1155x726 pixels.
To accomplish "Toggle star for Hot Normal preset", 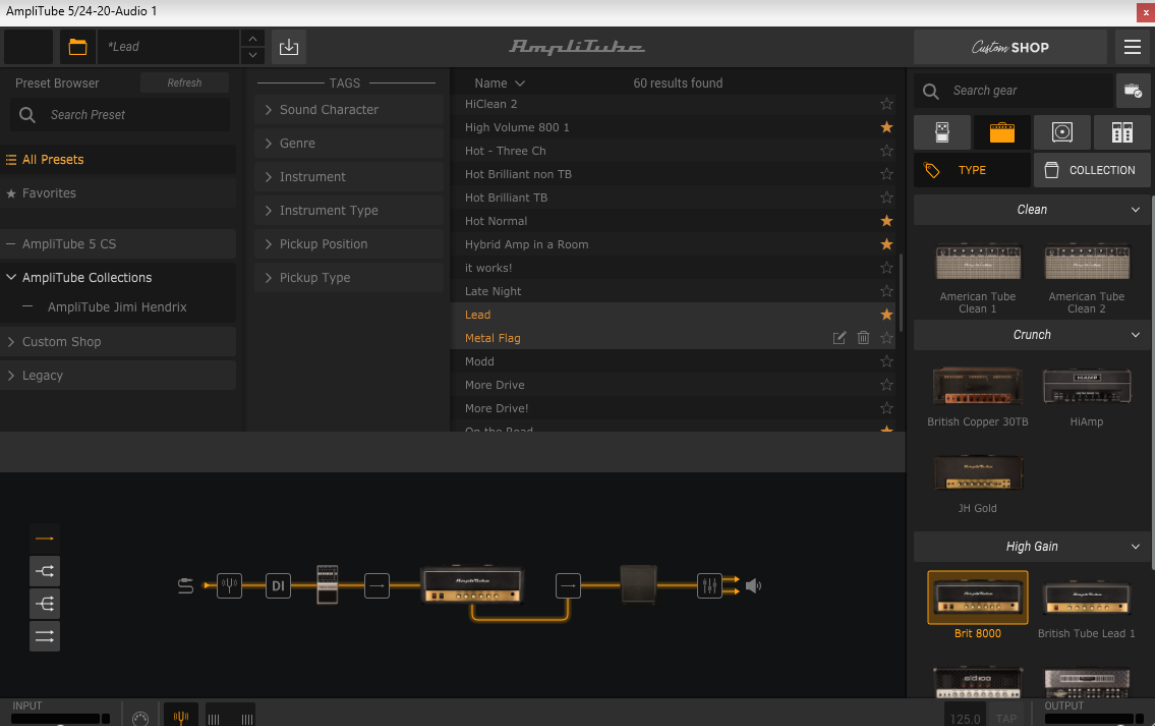I will [x=887, y=221].
